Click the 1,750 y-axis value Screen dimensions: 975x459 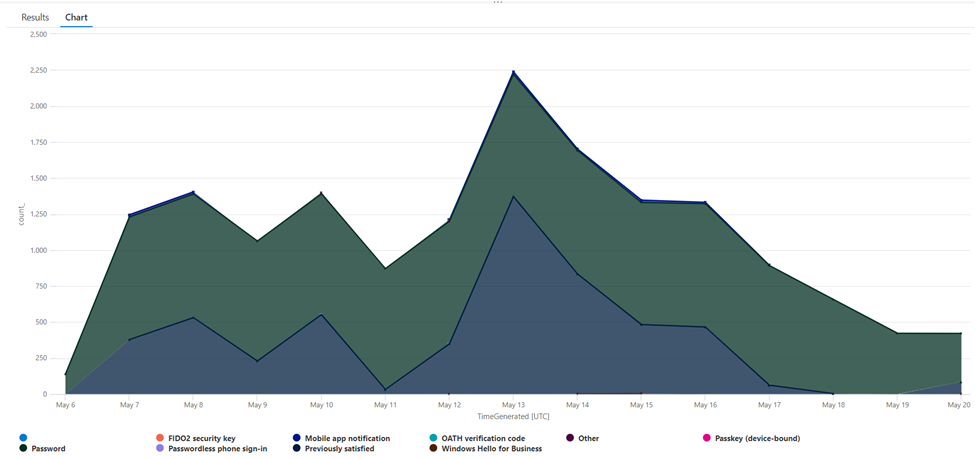[38, 142]
